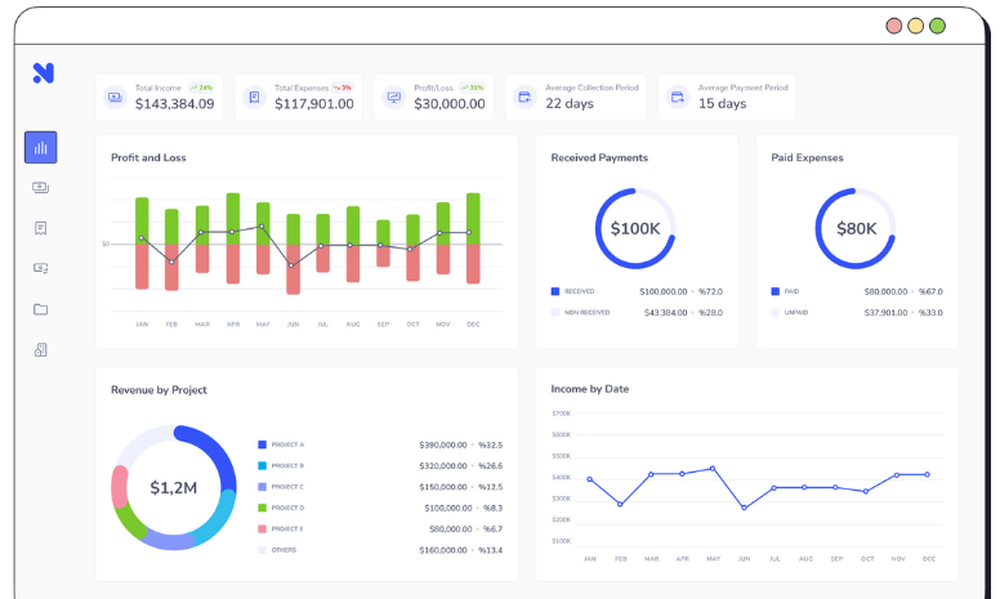
Task: Click the N logo at sidebar top
Action: 41,73
